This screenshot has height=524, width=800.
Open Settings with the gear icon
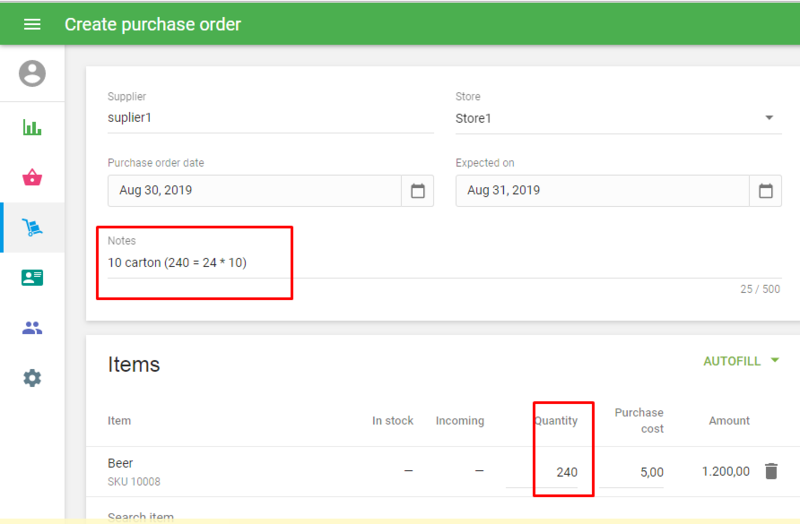(x=32, y=378)
